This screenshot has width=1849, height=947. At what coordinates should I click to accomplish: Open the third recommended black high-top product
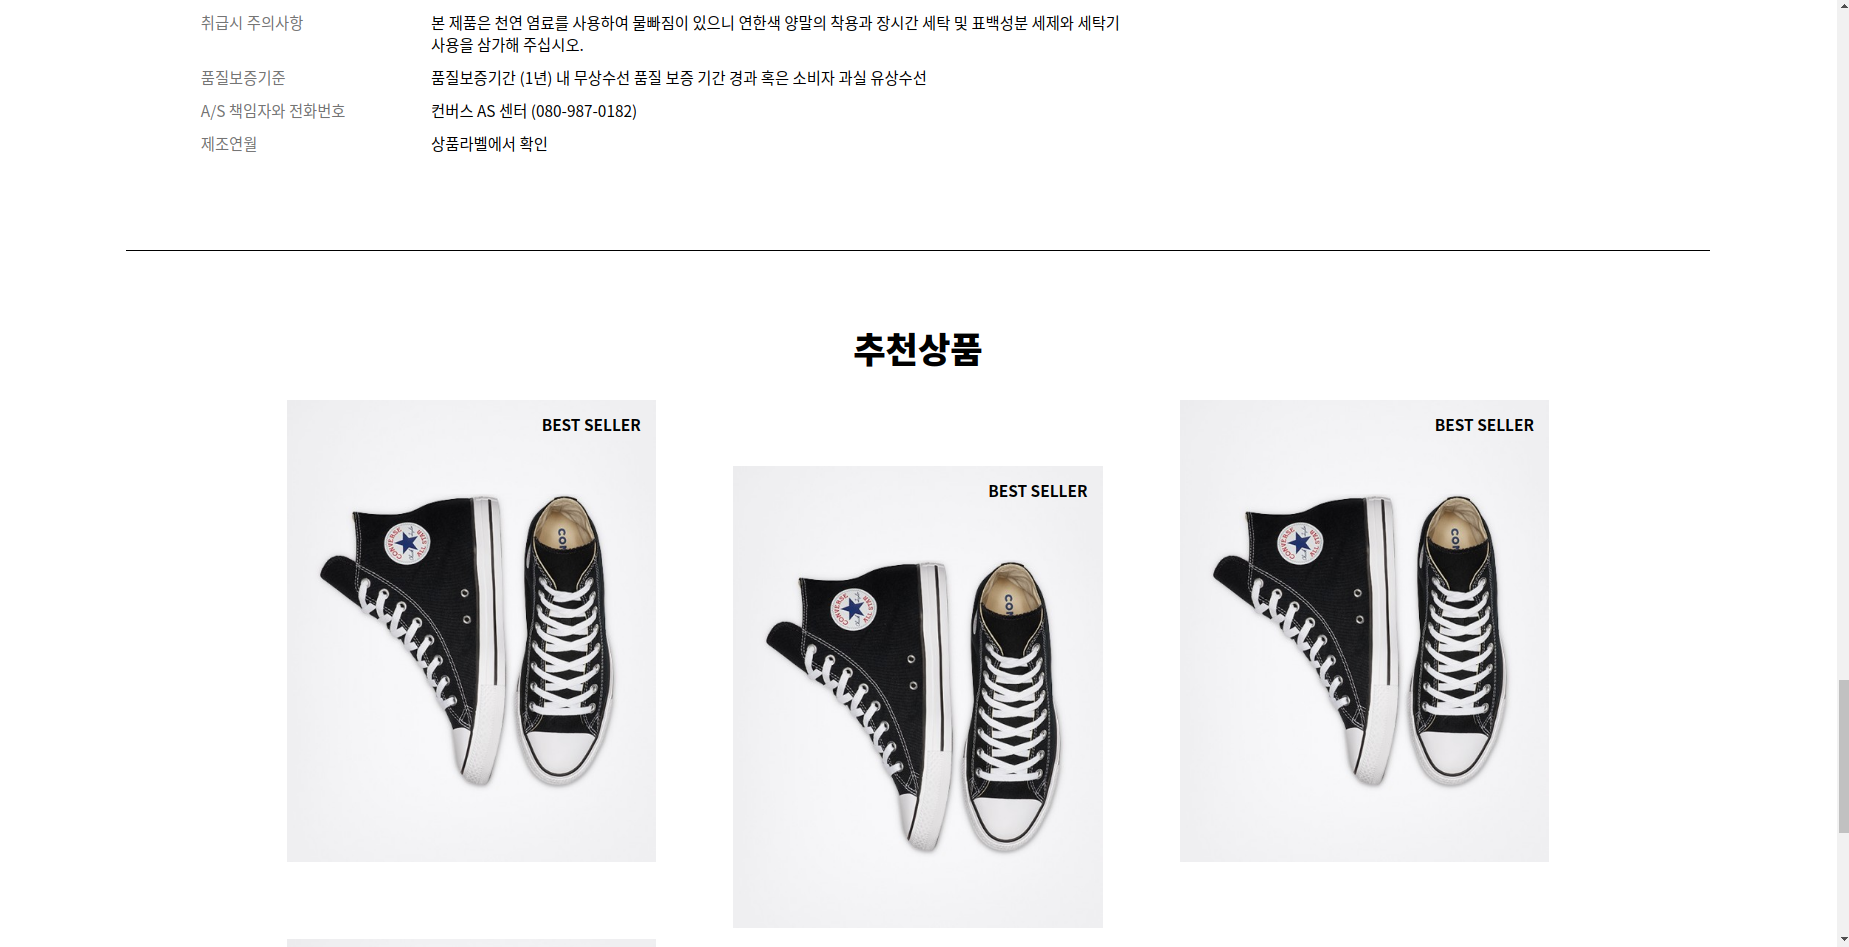(x=1364, y=631)
